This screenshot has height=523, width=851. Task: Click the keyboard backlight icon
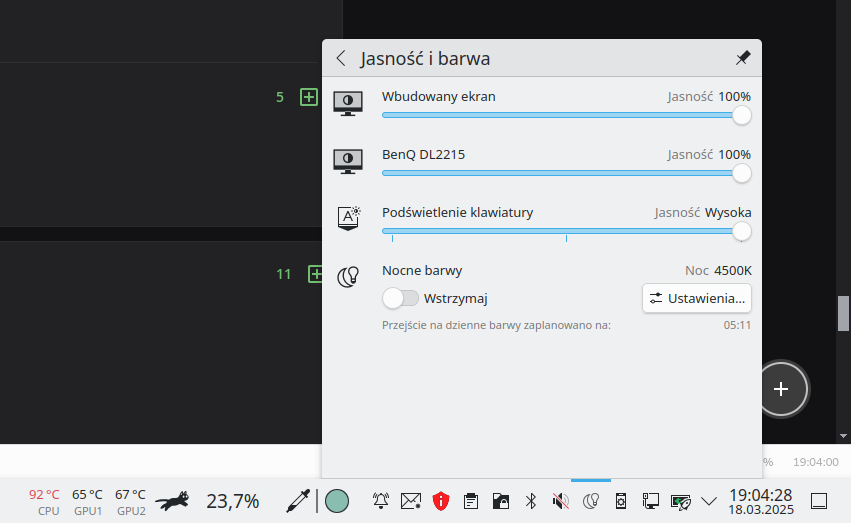pos(348,218)
